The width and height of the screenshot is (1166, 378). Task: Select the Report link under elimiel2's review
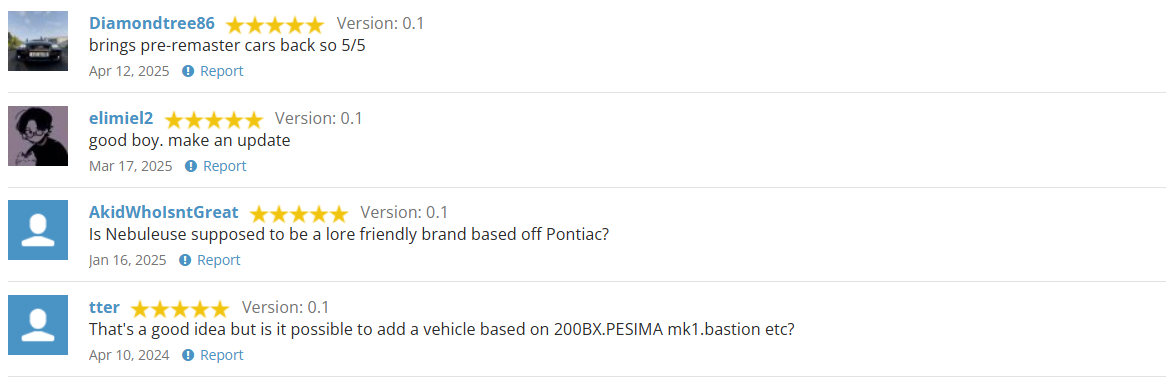[x=225, y=166]
